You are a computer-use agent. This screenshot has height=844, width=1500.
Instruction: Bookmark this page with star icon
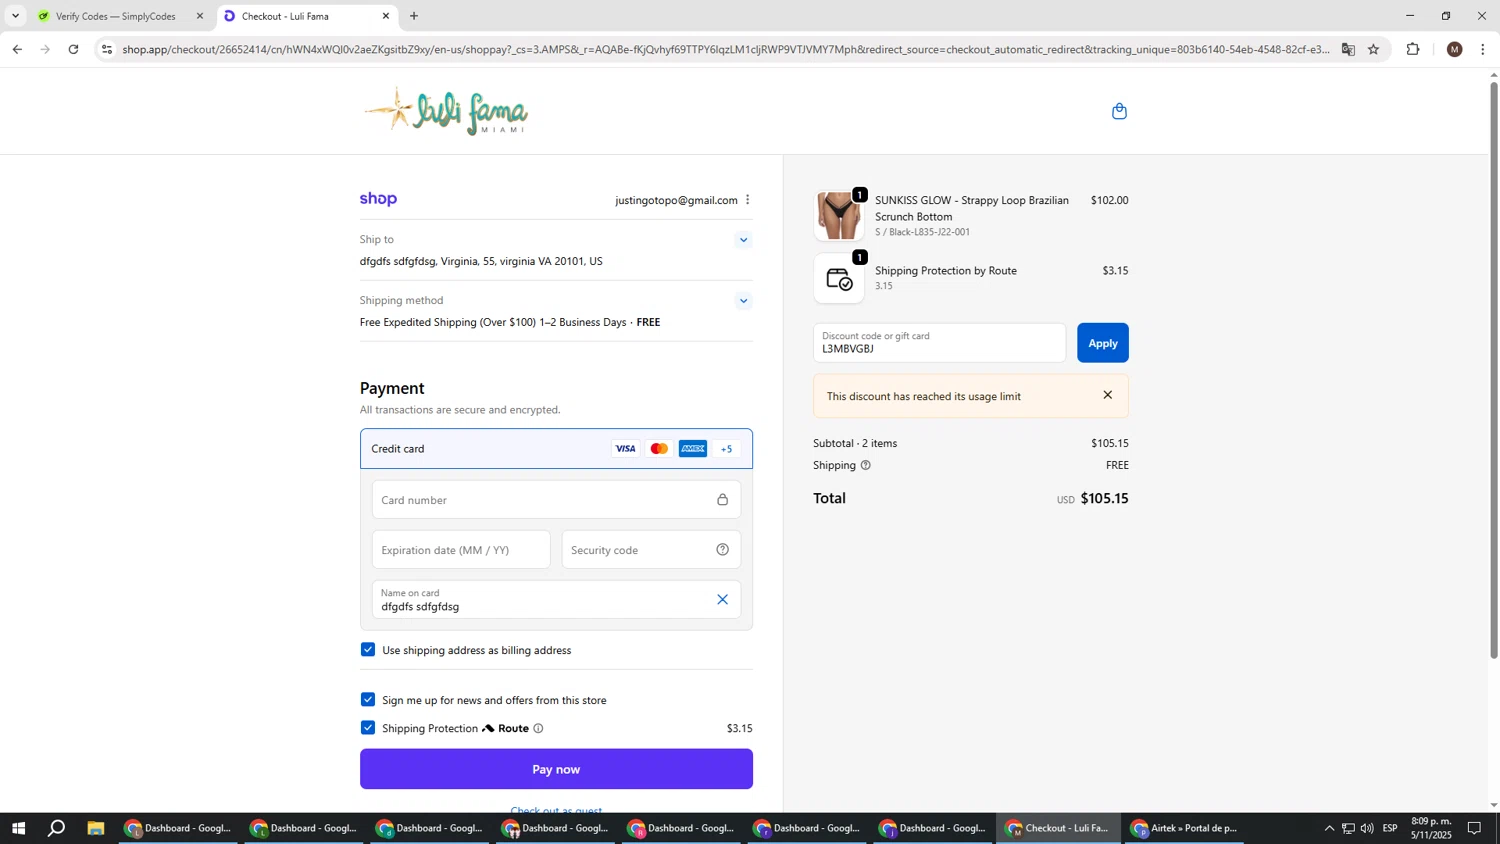pos(1373,49)
